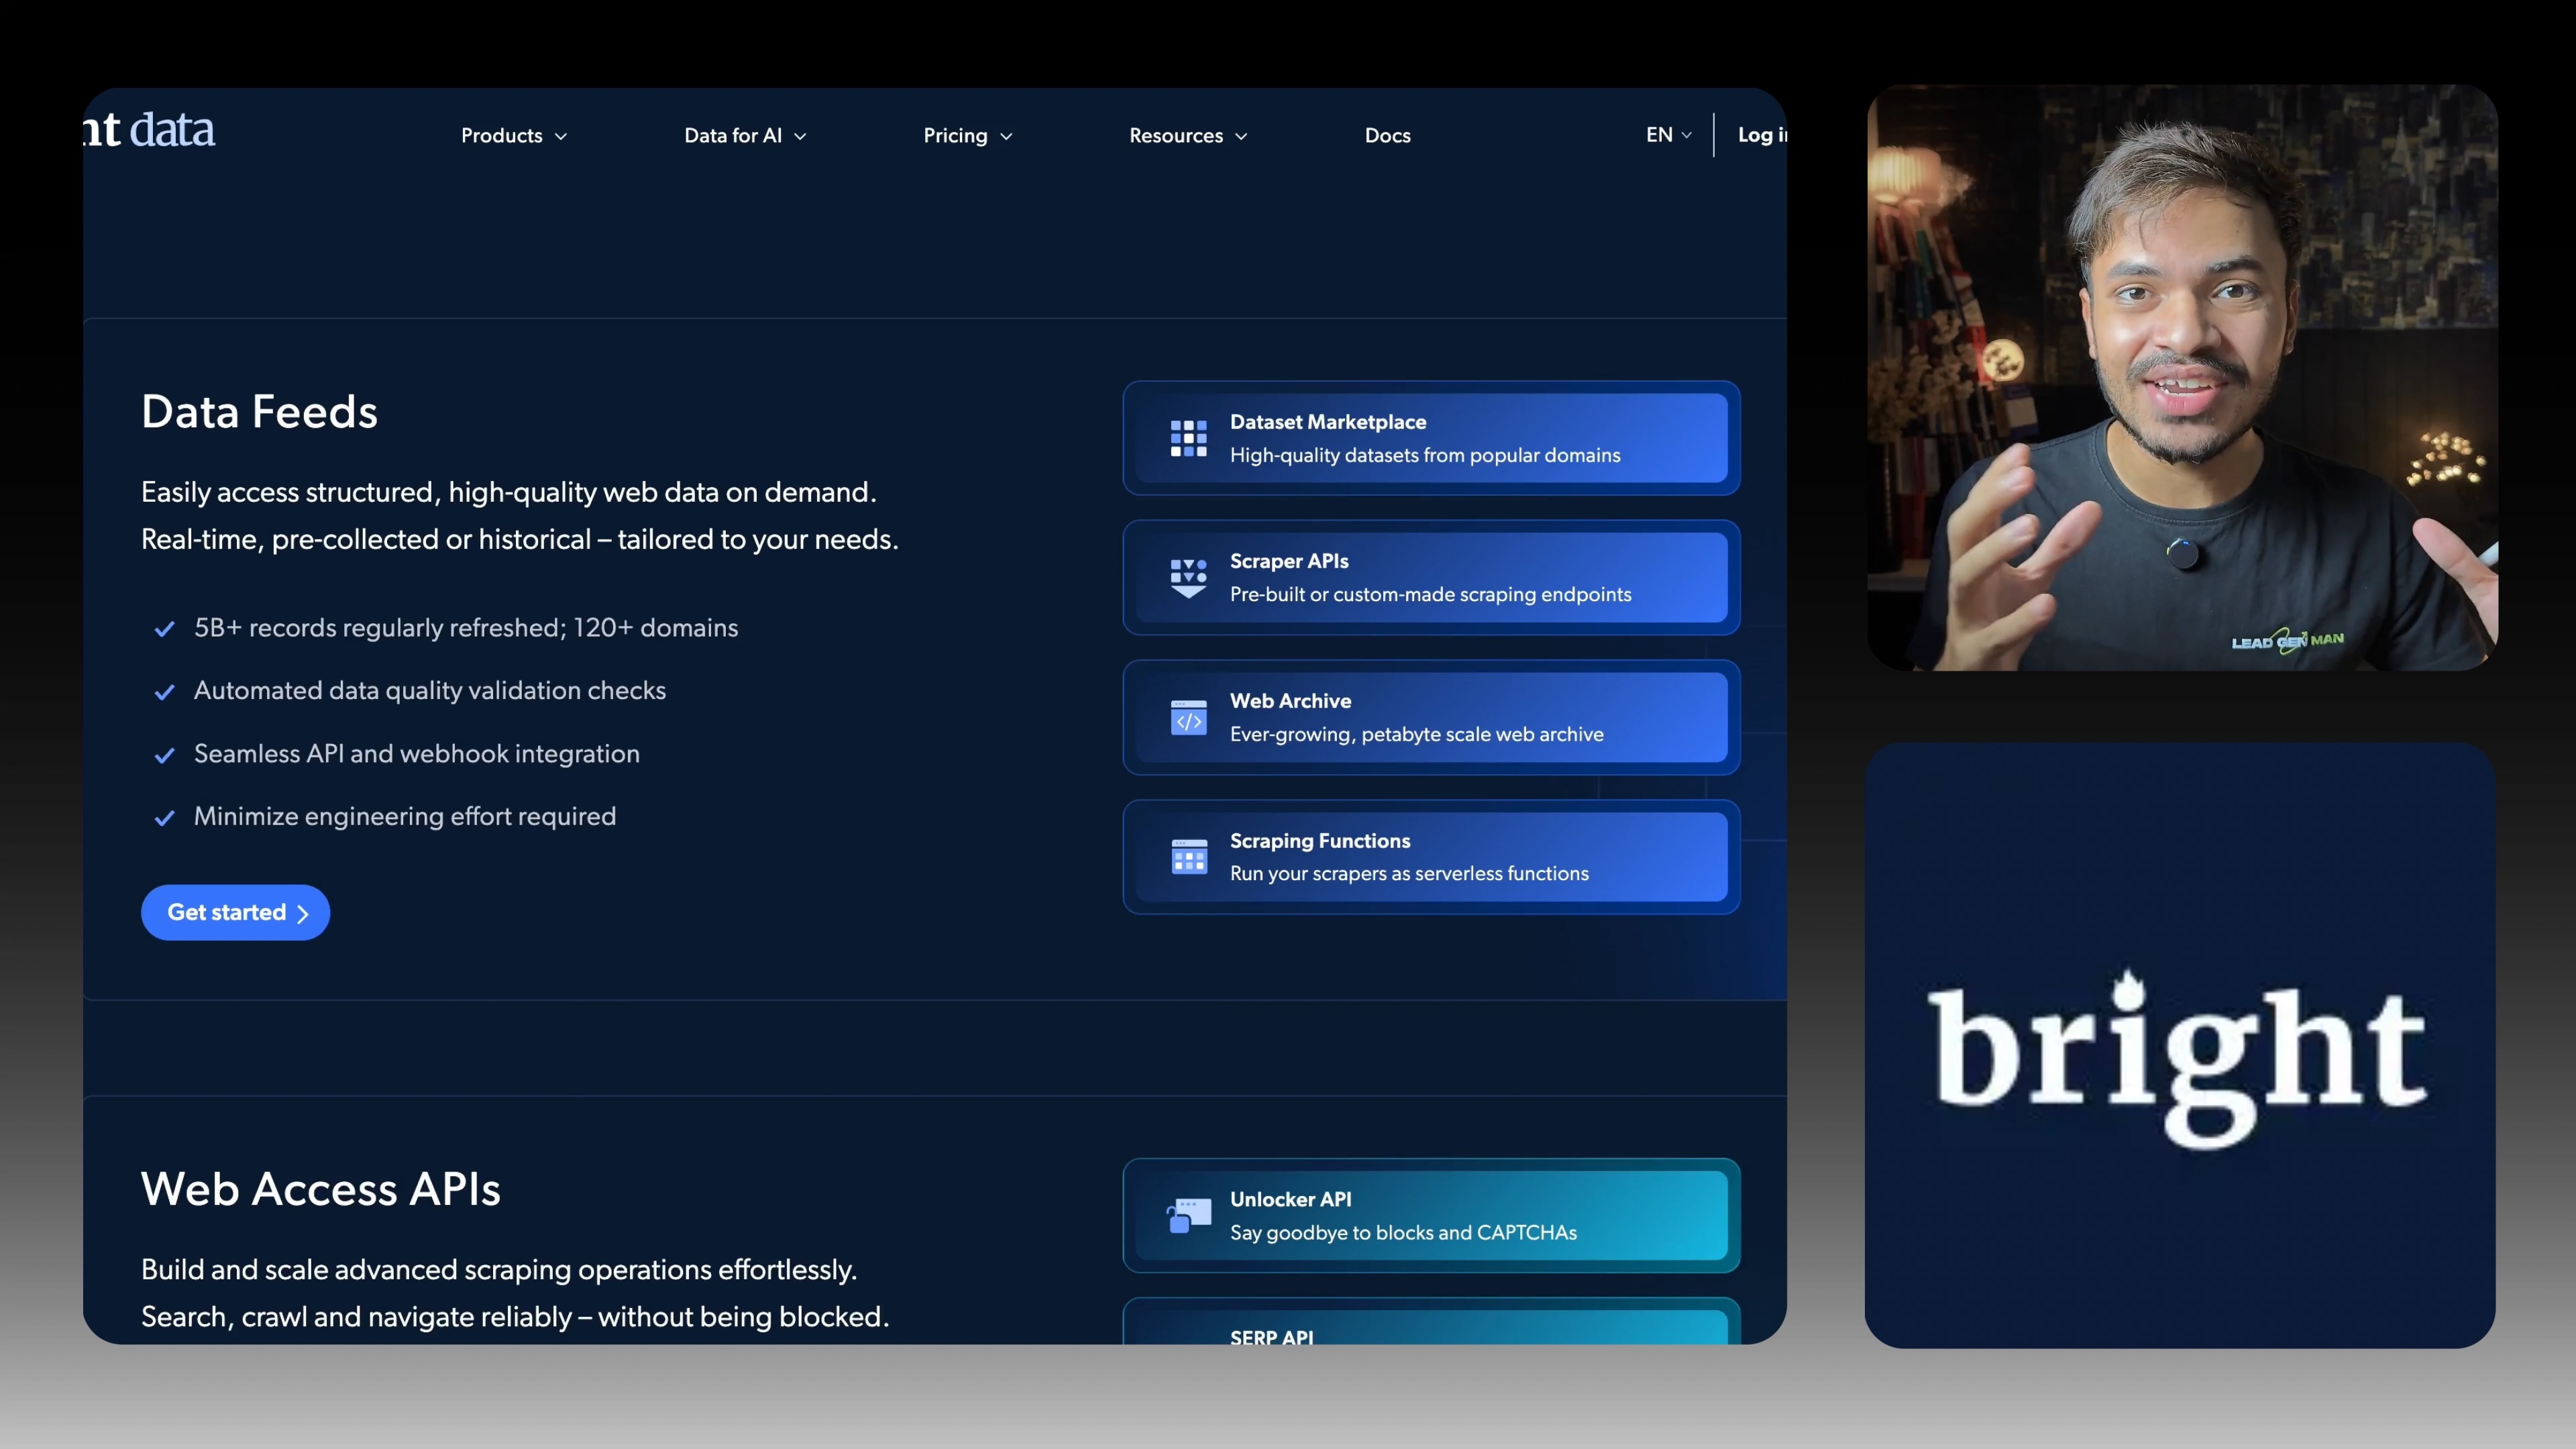This screenshot has height=1449, width=2576.
Task: Click the Web Access APIs heading
Action: click(320, 1189)
